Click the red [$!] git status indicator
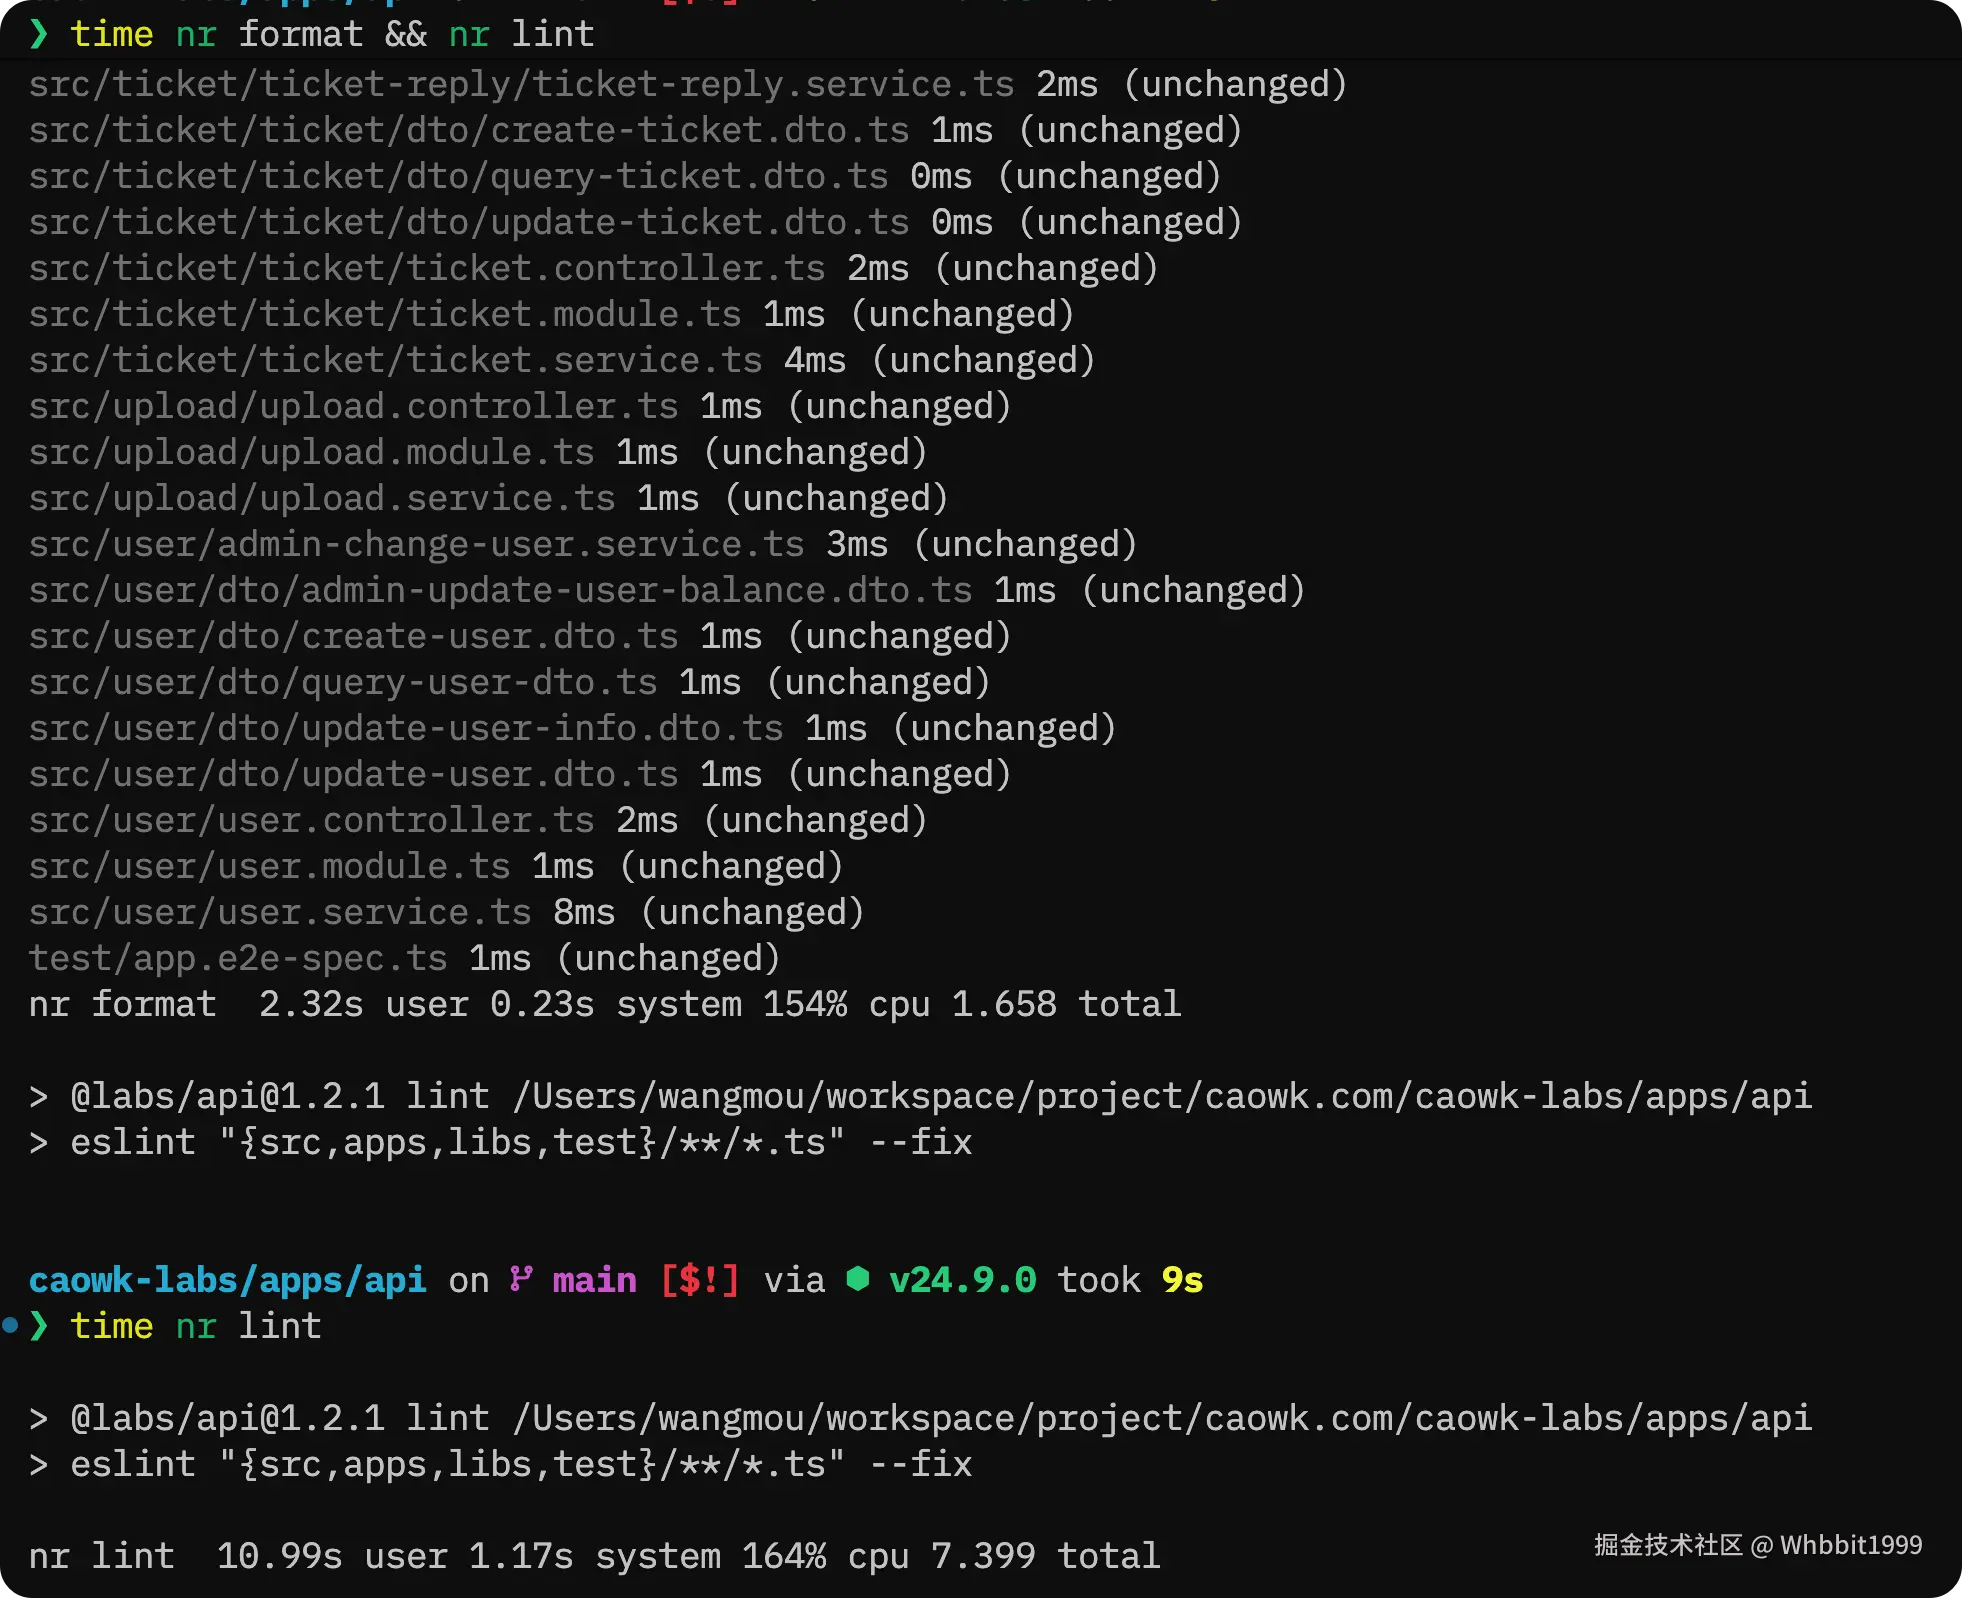 (699, 1280)
